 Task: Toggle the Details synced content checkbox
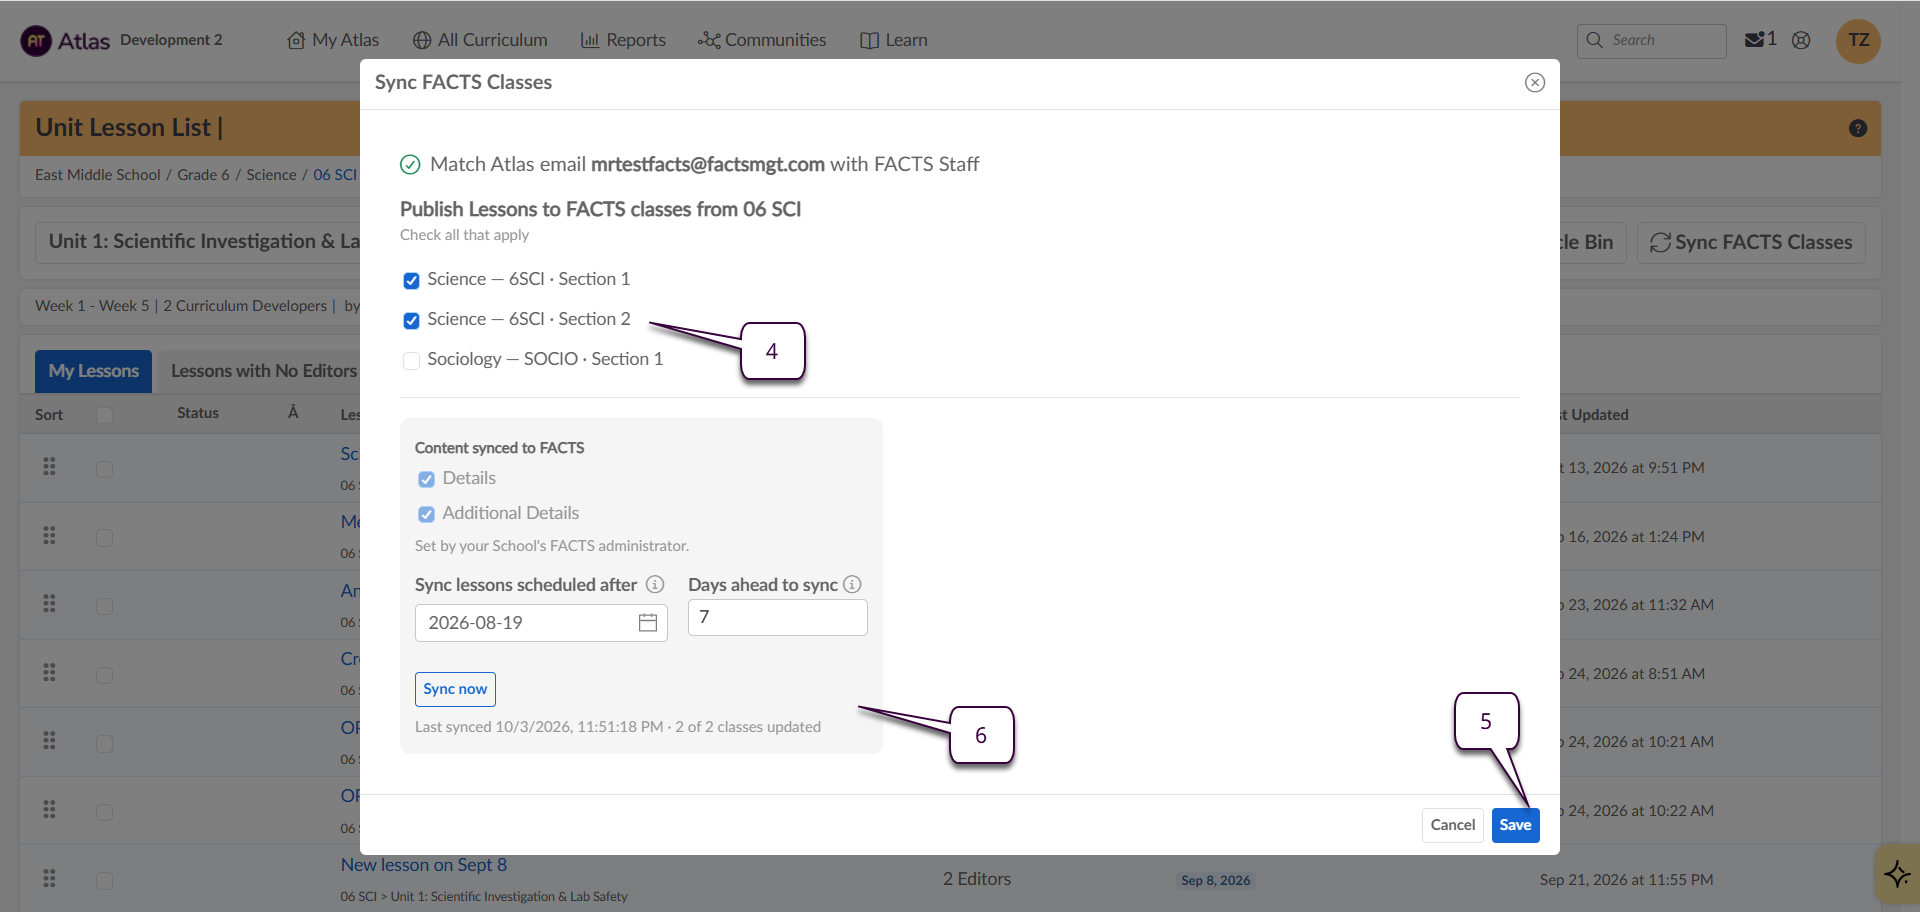coord(426,479)
